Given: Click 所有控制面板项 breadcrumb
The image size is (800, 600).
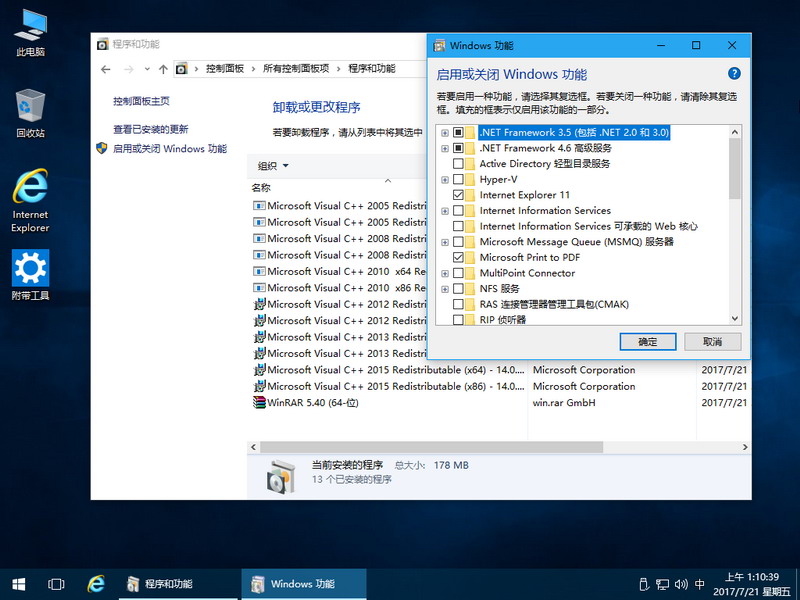Looking at the screenshot, I should click(296, 68).
